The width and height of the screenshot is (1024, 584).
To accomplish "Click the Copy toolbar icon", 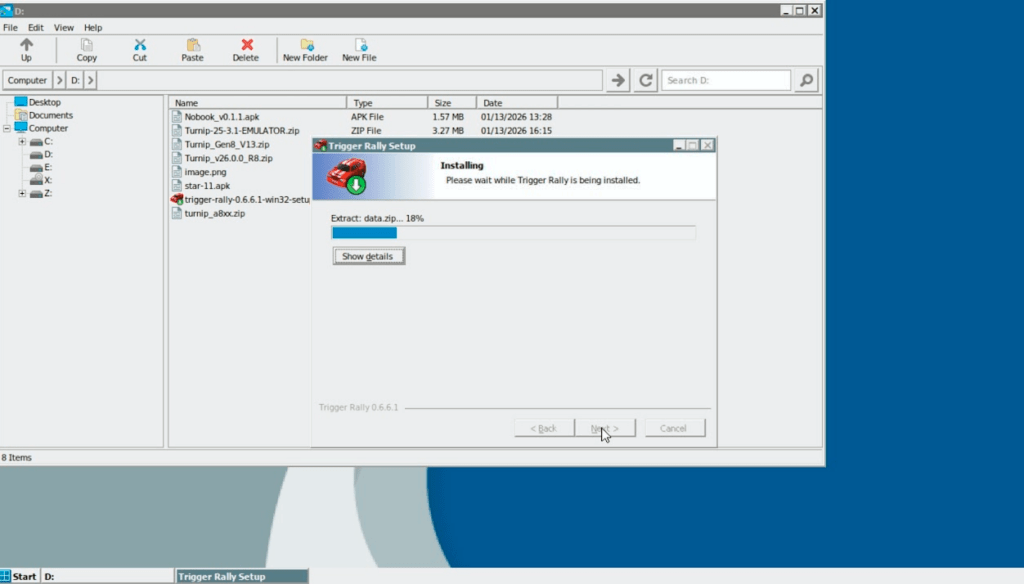I will click(x=87, y=45).
